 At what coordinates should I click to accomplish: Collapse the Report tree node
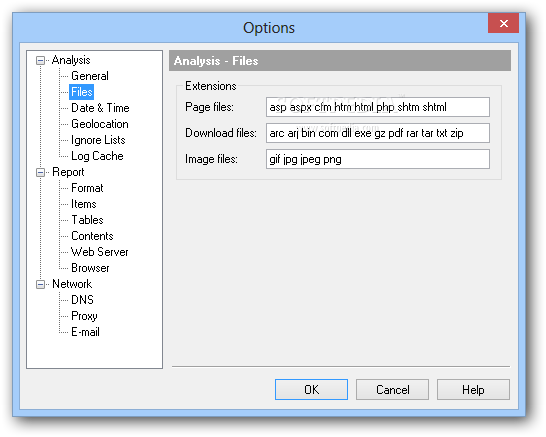pyautogui.click(x=40, y=172)
